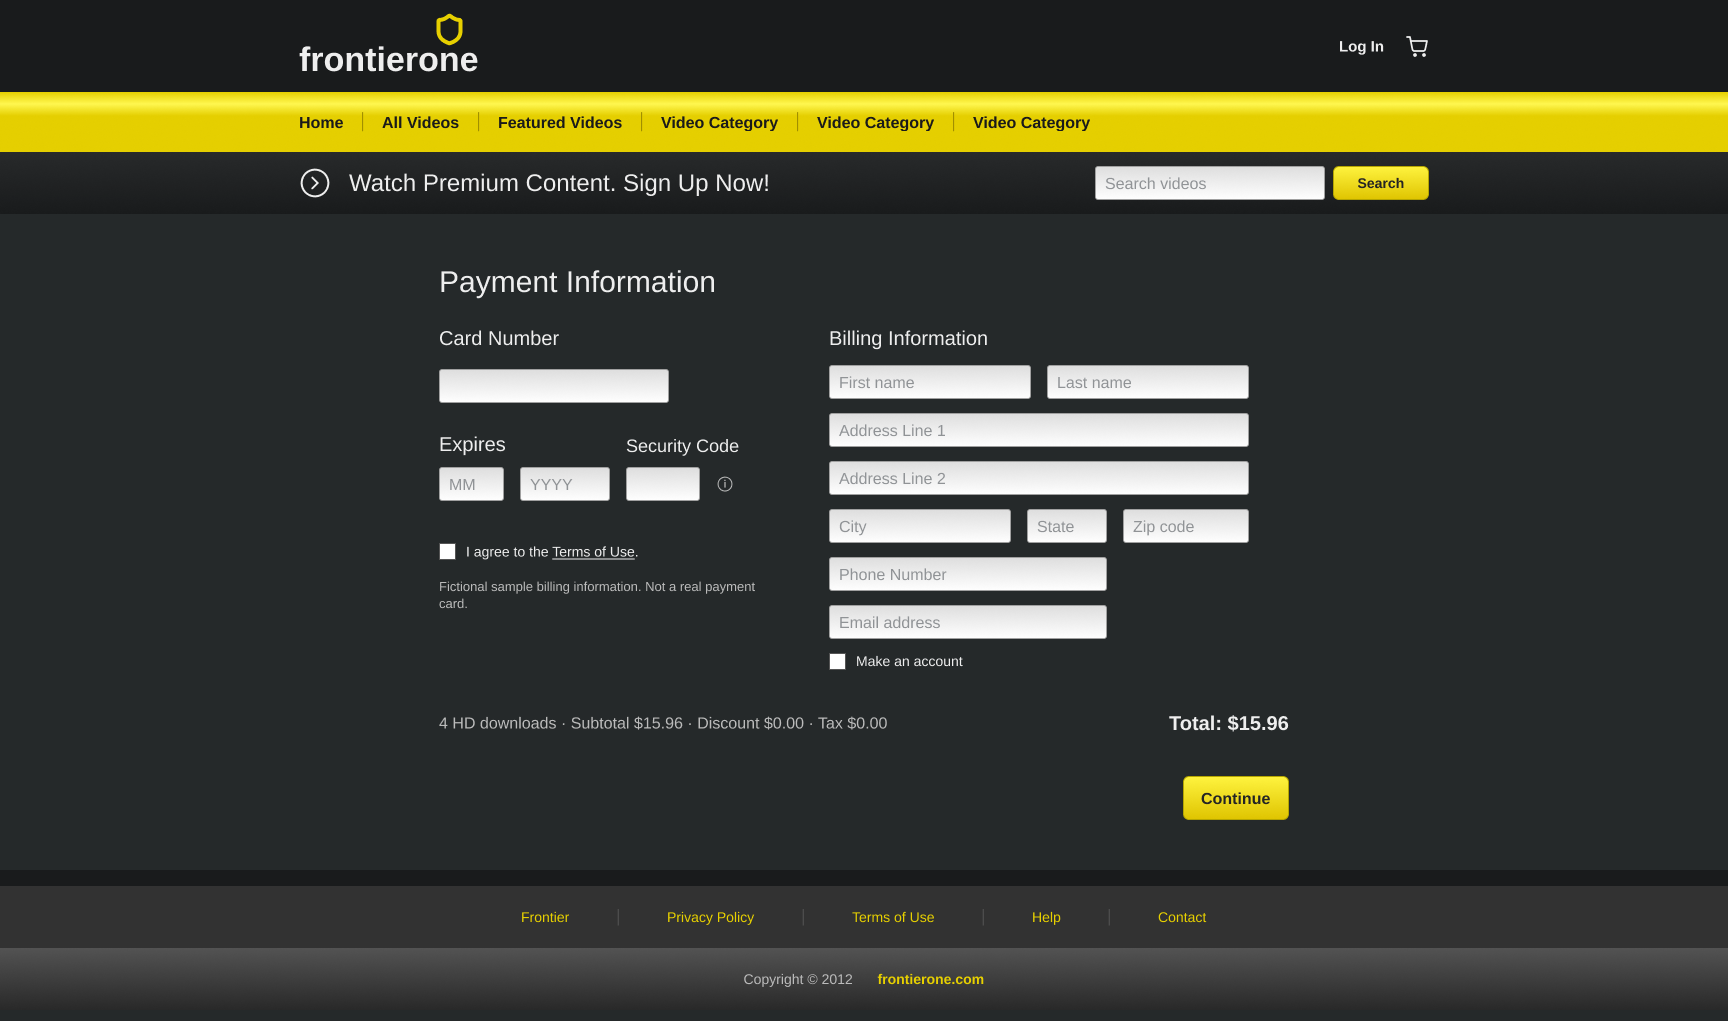Screen dimensions: 1728x1021
Task: Click the Total: $15.96 text
Action: (1228, 723)
